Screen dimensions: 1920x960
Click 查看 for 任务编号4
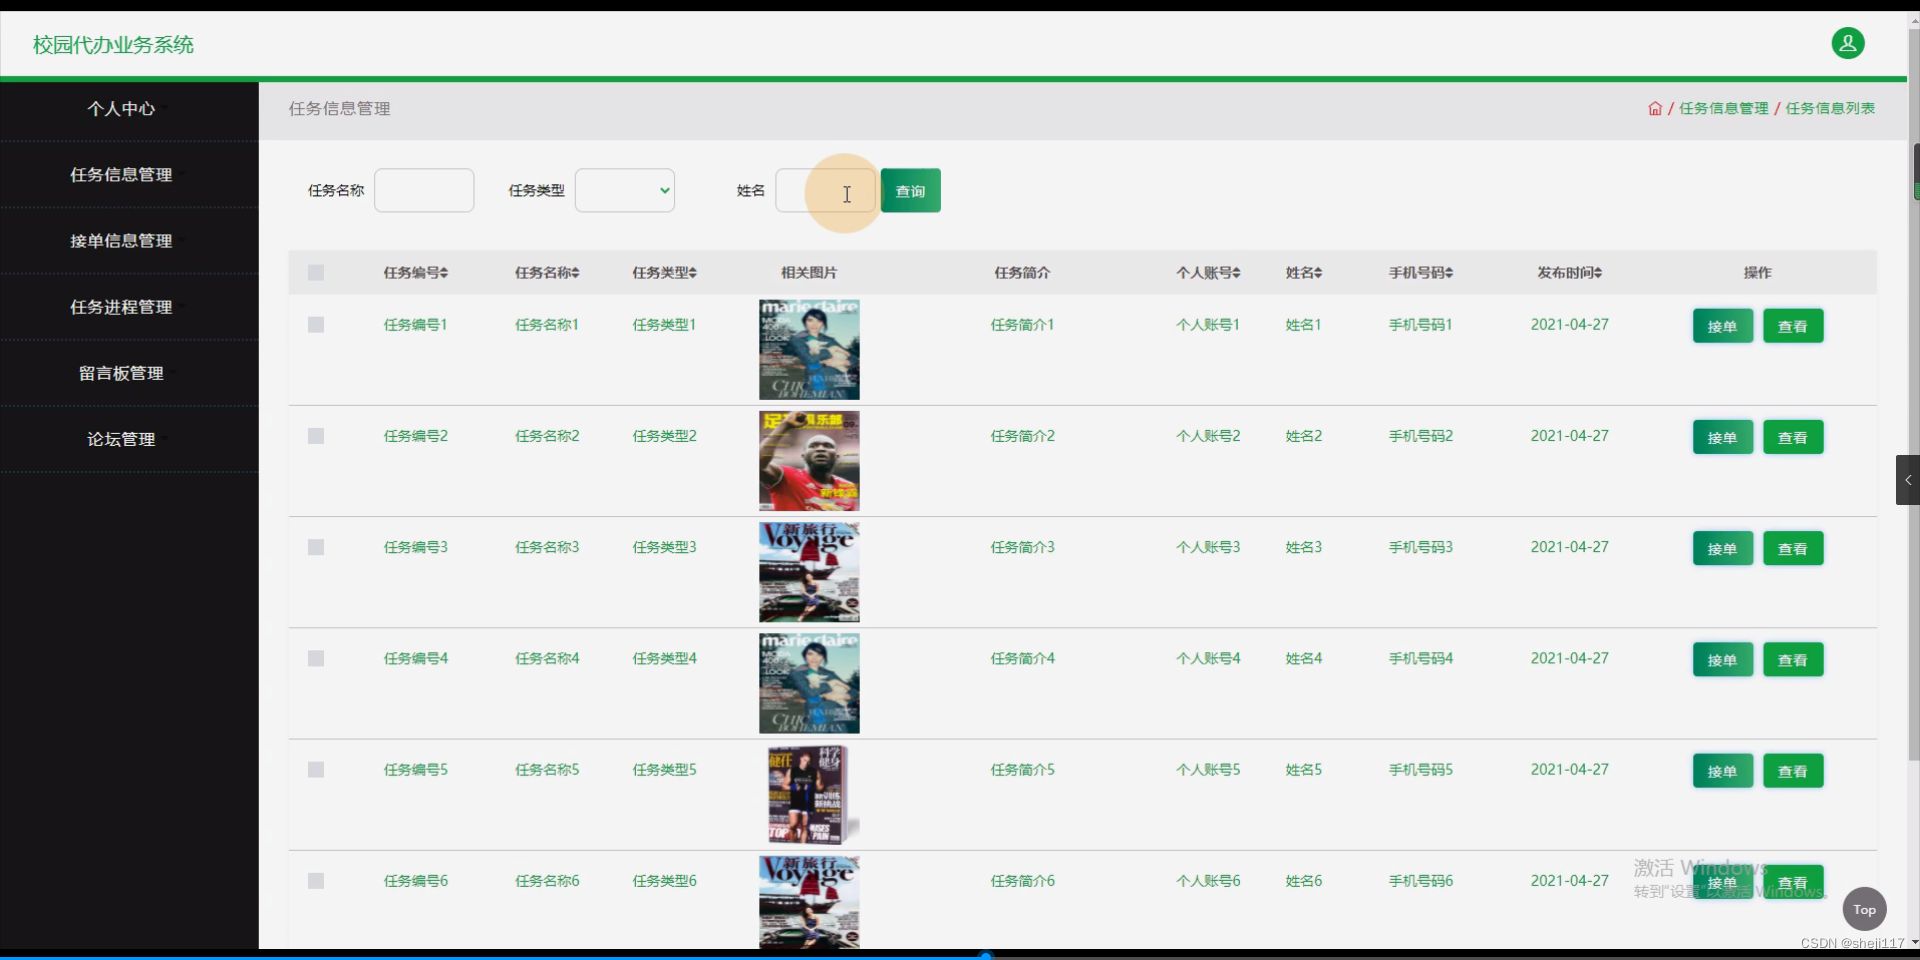(1793, 660)
